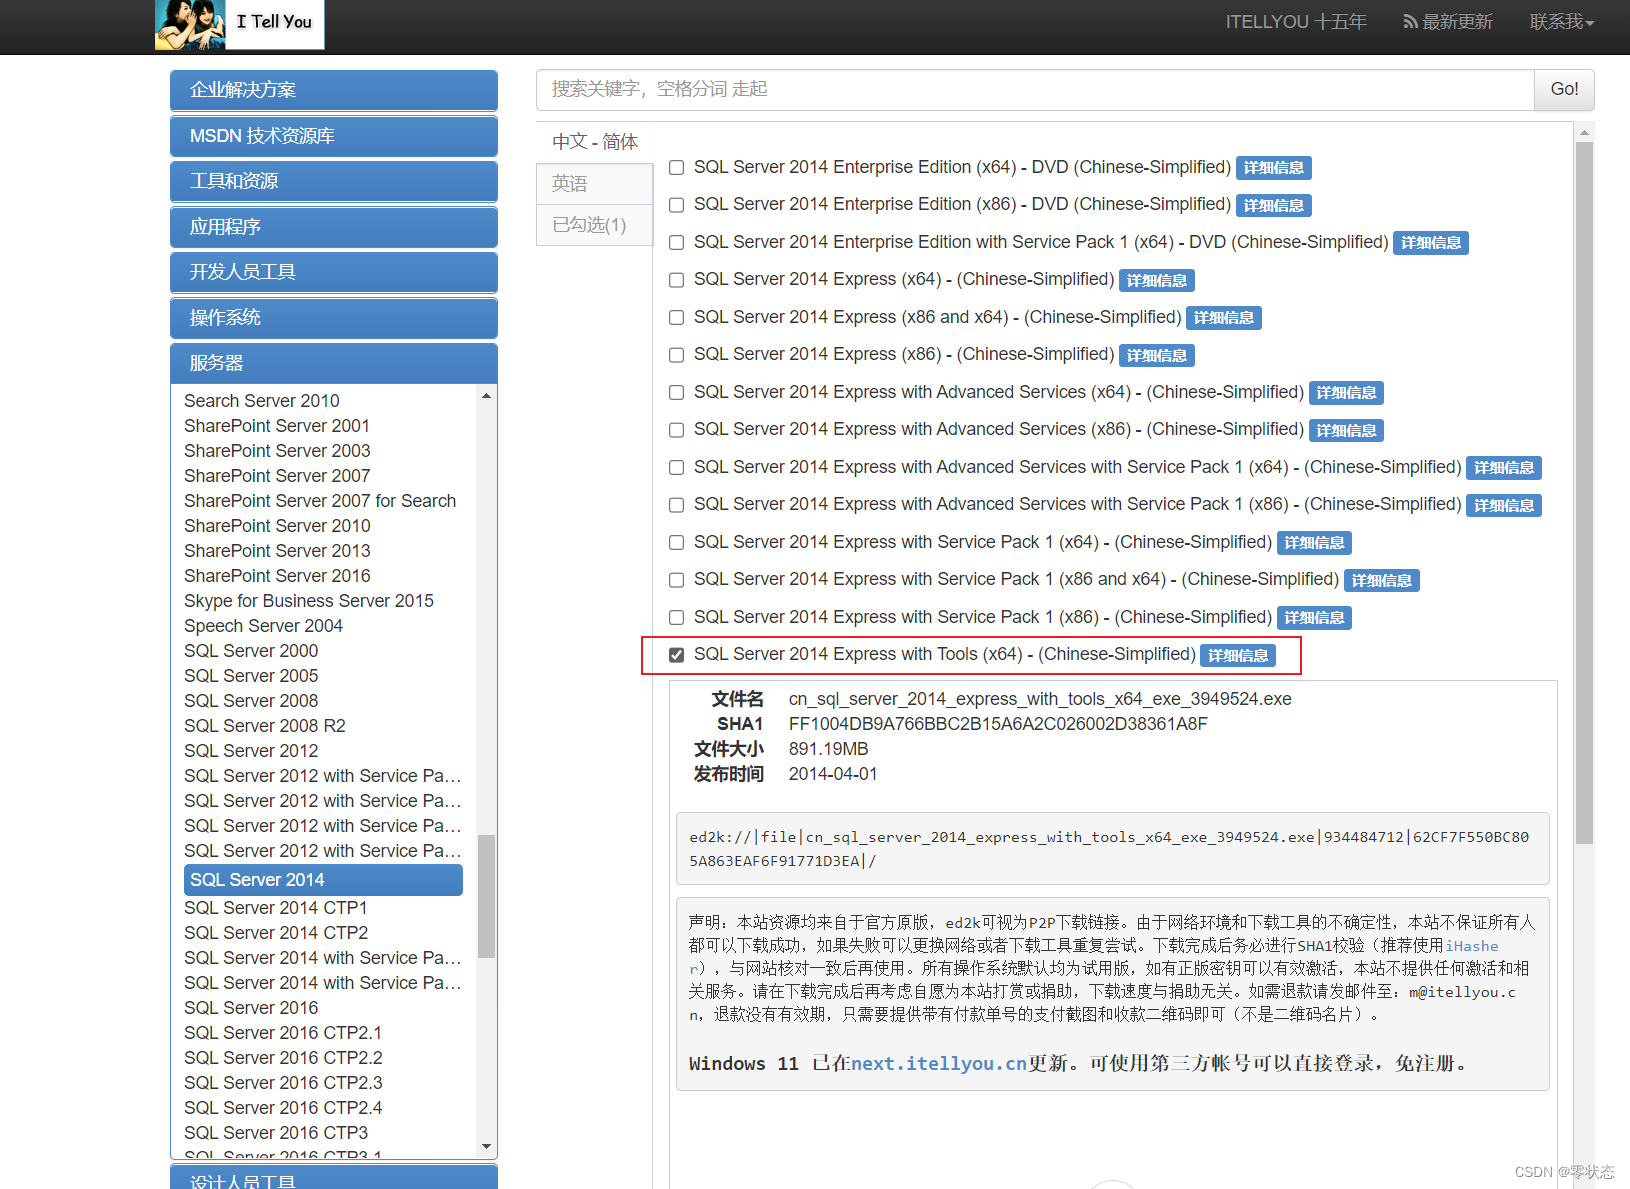Image resolution: width=1630 pixels, height=1189 pixels.
Task: Check Express with Advanced Services (x64)
Action: click(677, 393)
